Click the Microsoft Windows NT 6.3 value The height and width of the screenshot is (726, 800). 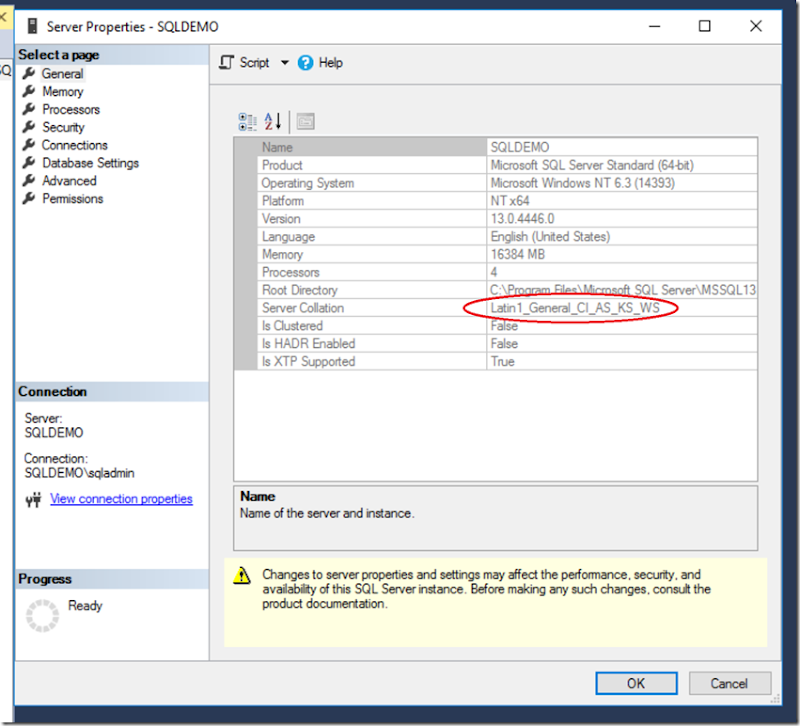coord(583,183)
